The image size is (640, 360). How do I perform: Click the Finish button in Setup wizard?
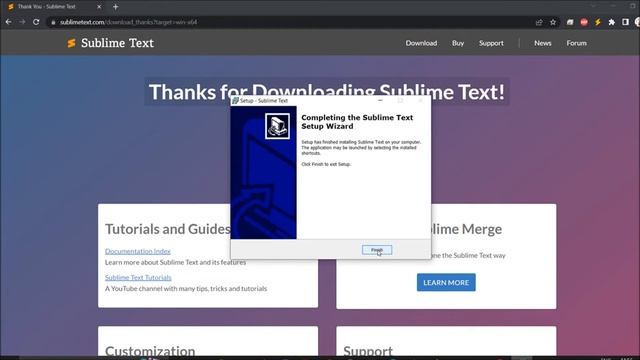point(377,250)
